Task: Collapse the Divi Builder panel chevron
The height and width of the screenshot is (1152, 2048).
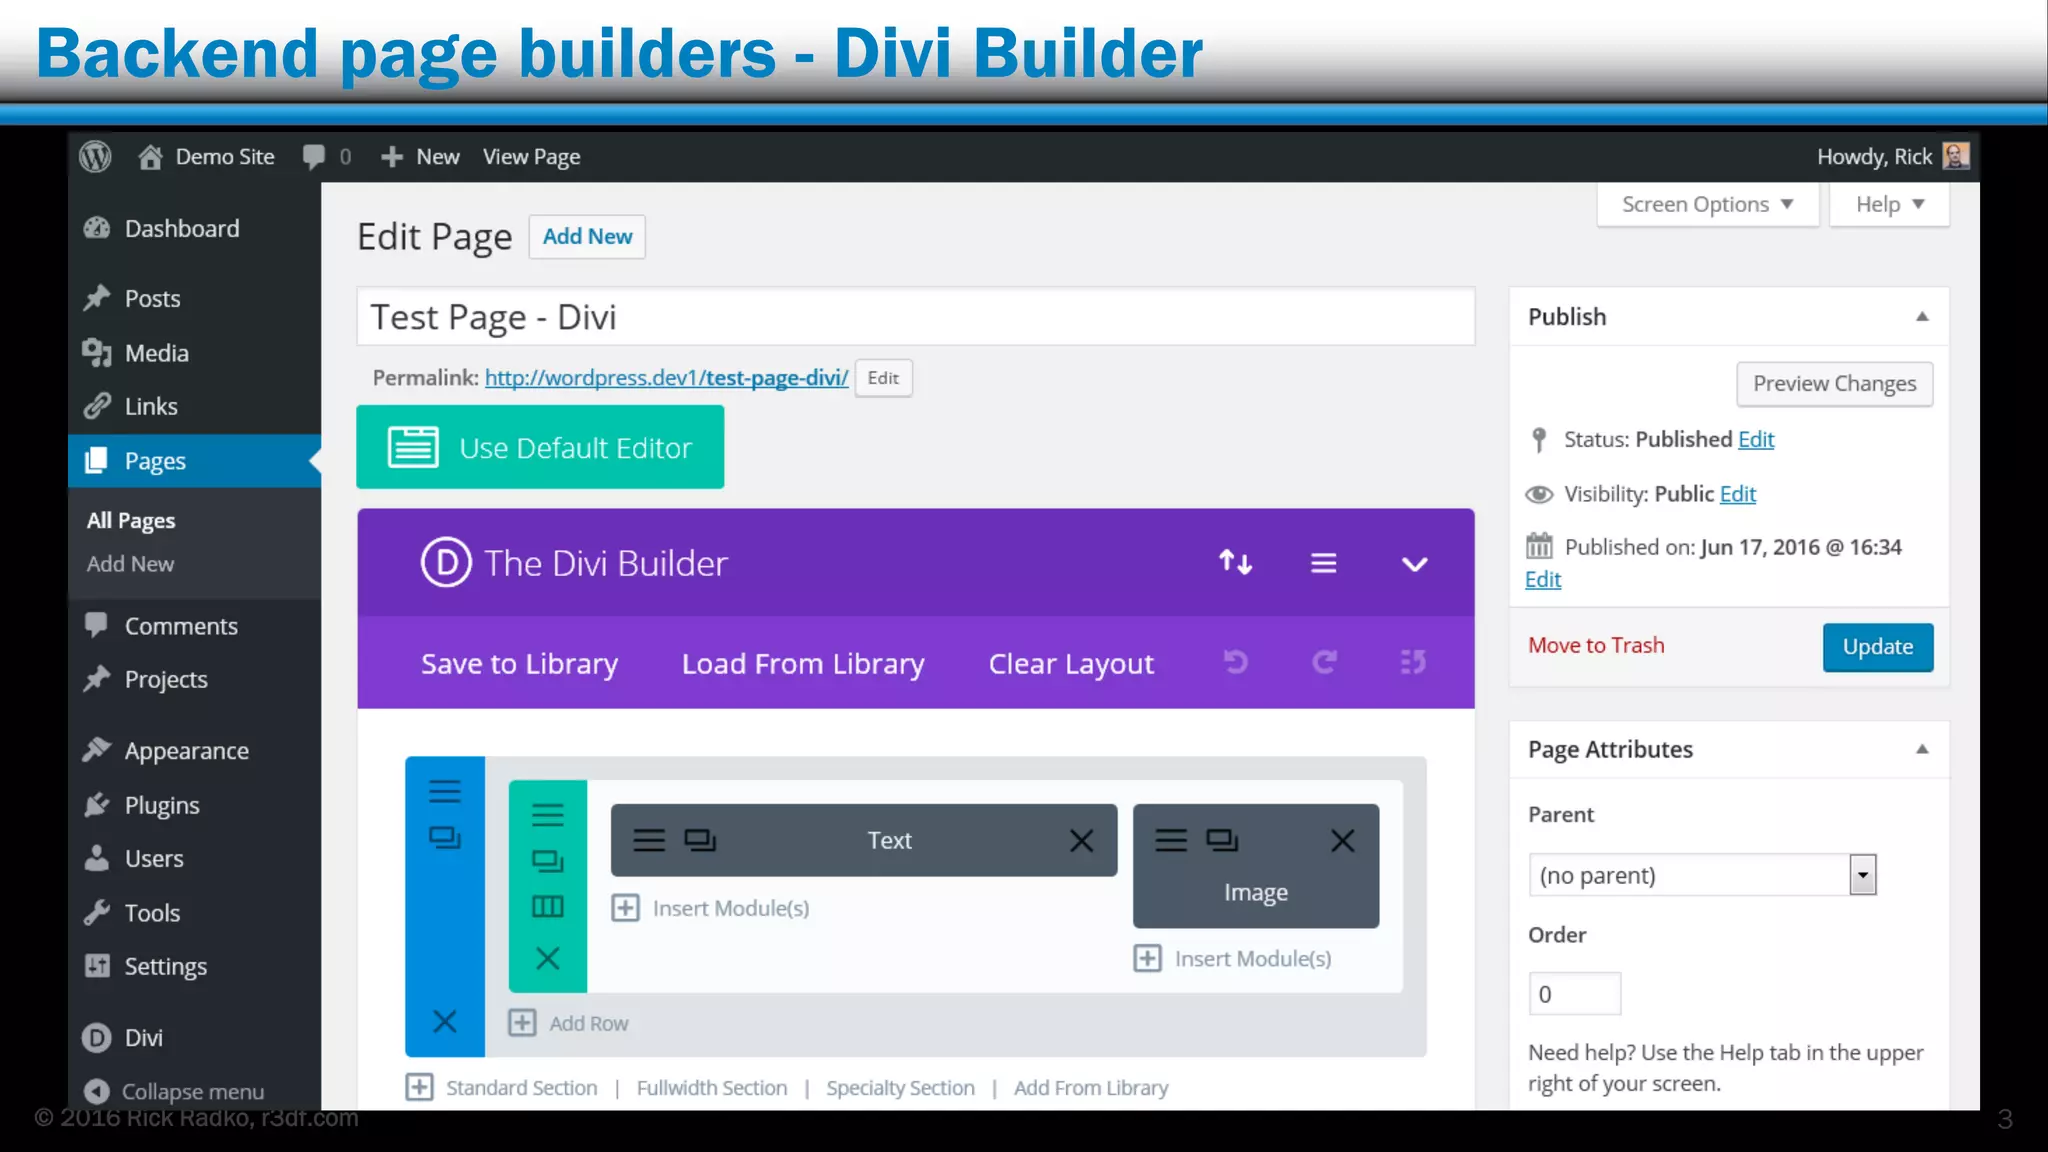Action: [1414, 564]
